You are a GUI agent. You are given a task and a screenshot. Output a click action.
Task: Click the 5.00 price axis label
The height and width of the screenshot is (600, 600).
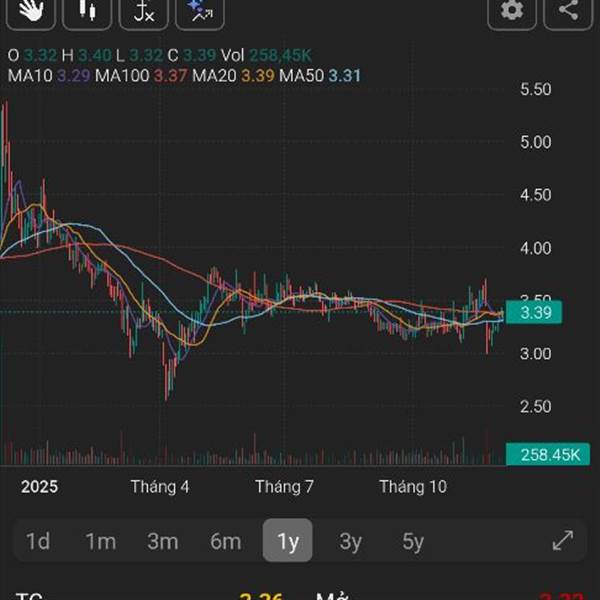535,142
